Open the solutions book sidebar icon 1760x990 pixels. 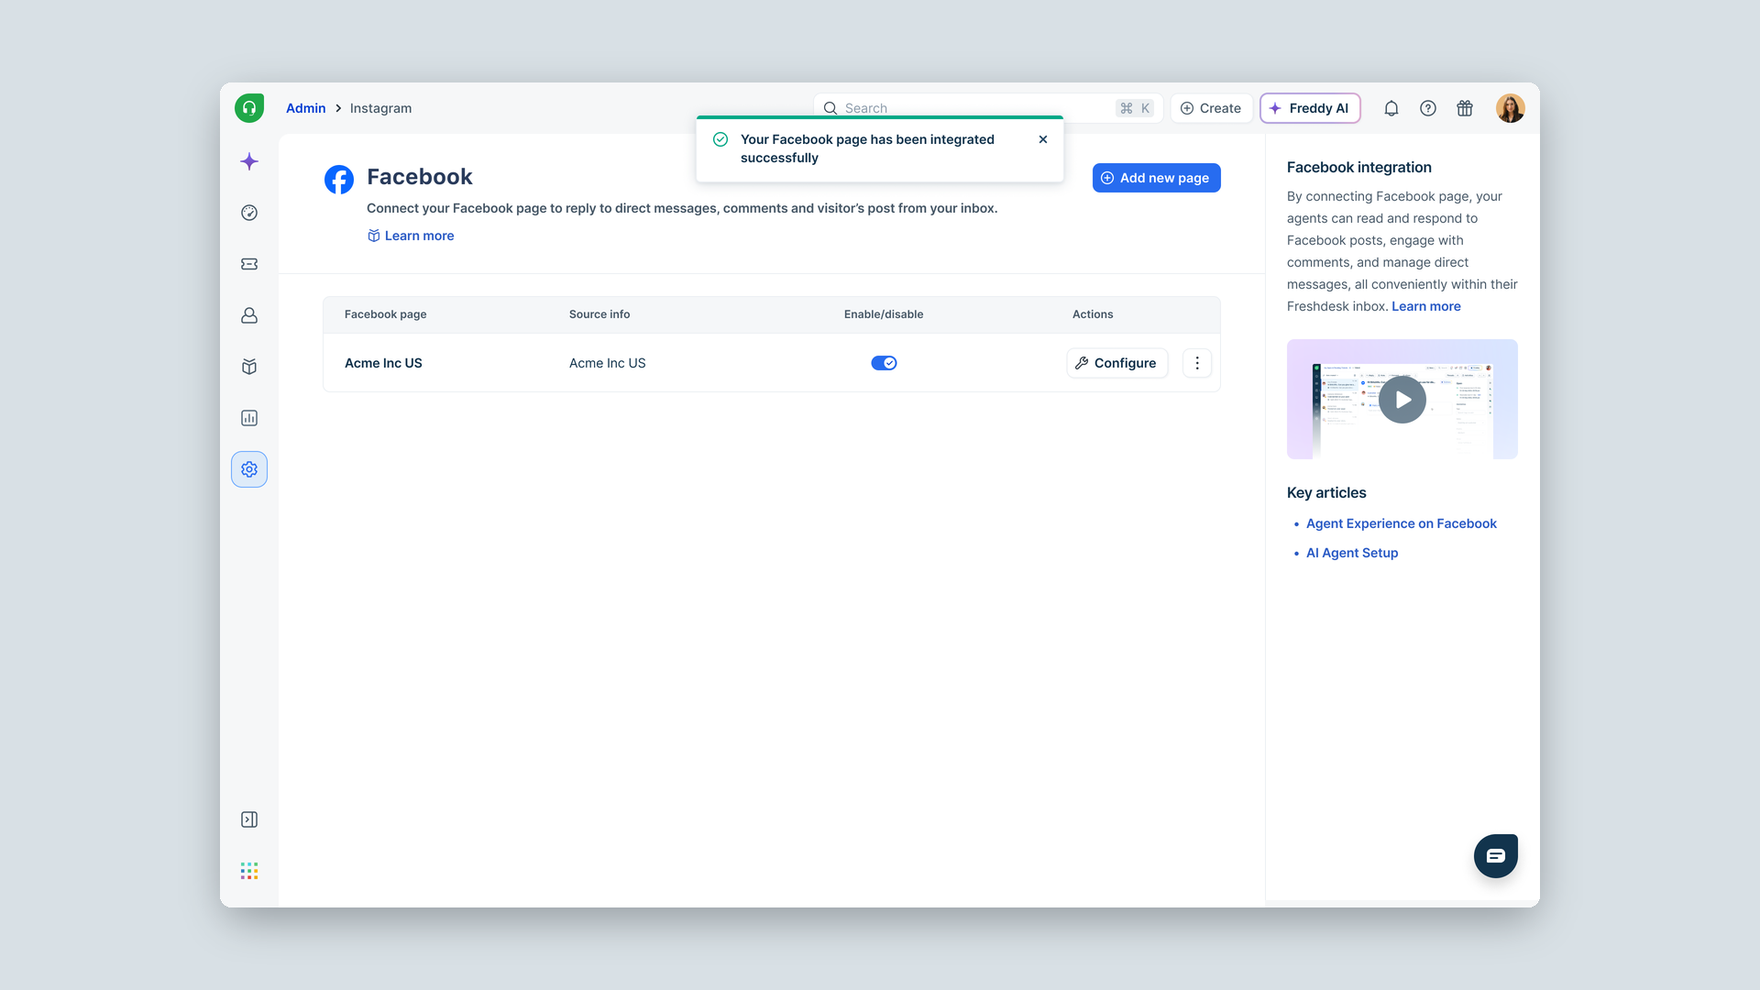pyautogui.click(x=249, y=367)
